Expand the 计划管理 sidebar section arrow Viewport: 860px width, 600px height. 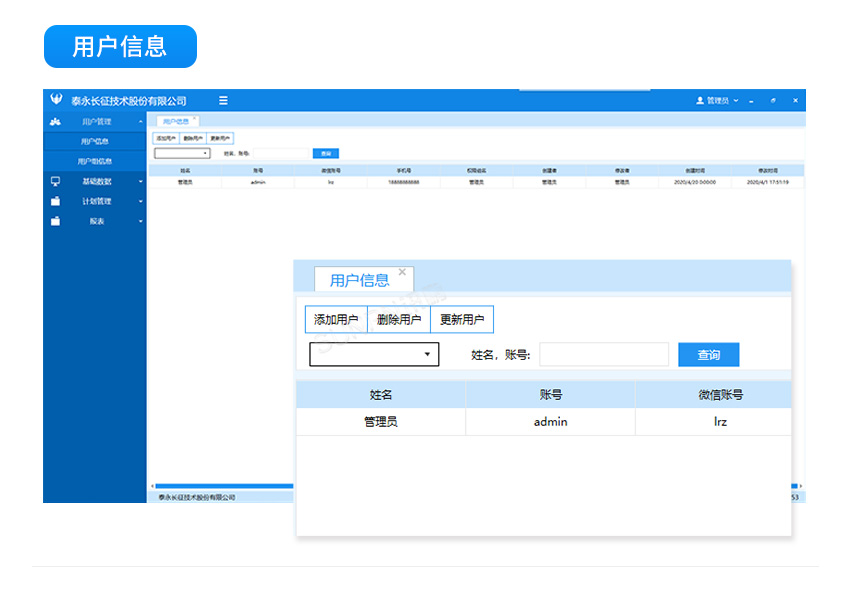pyautogui.click(x=140, y=201)
